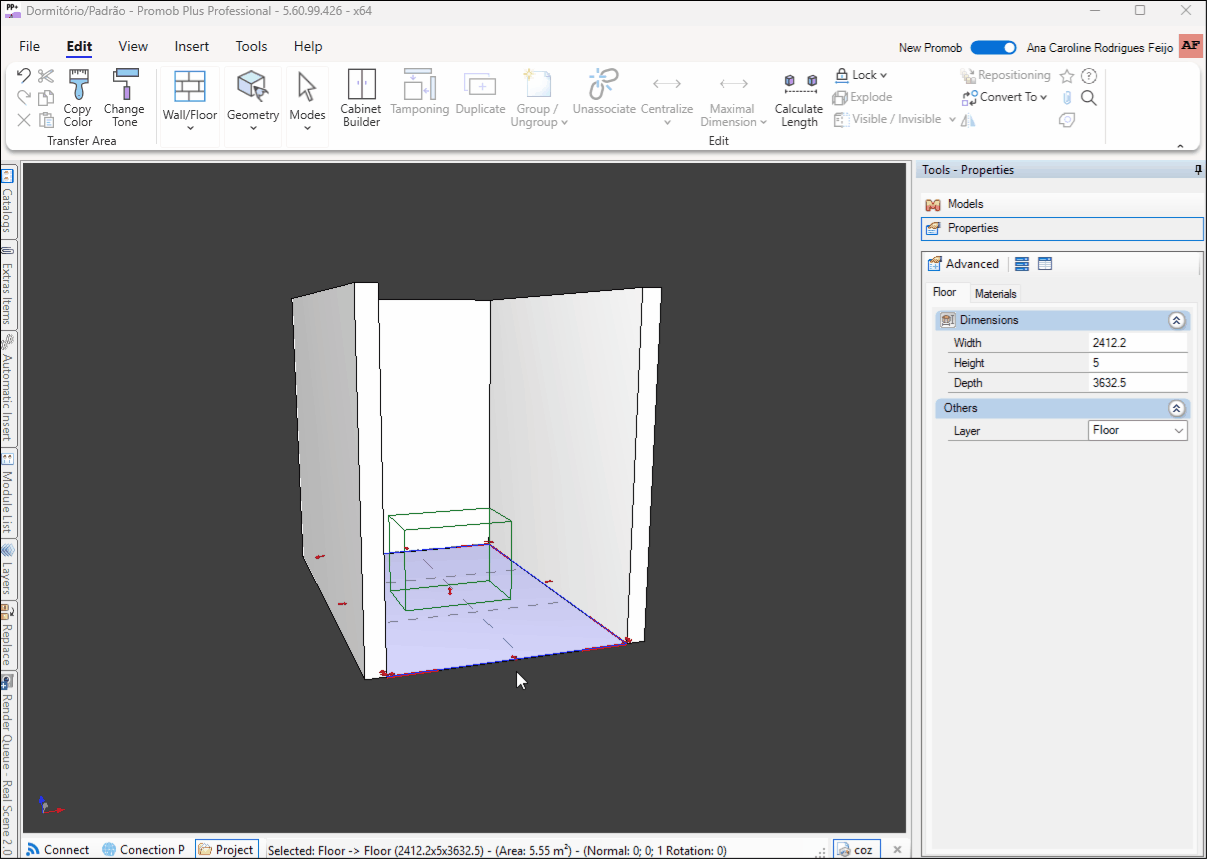Pin the Tools - Properties panel
This screenshot has height=859, width=1207.
[x=1198, y=170]
